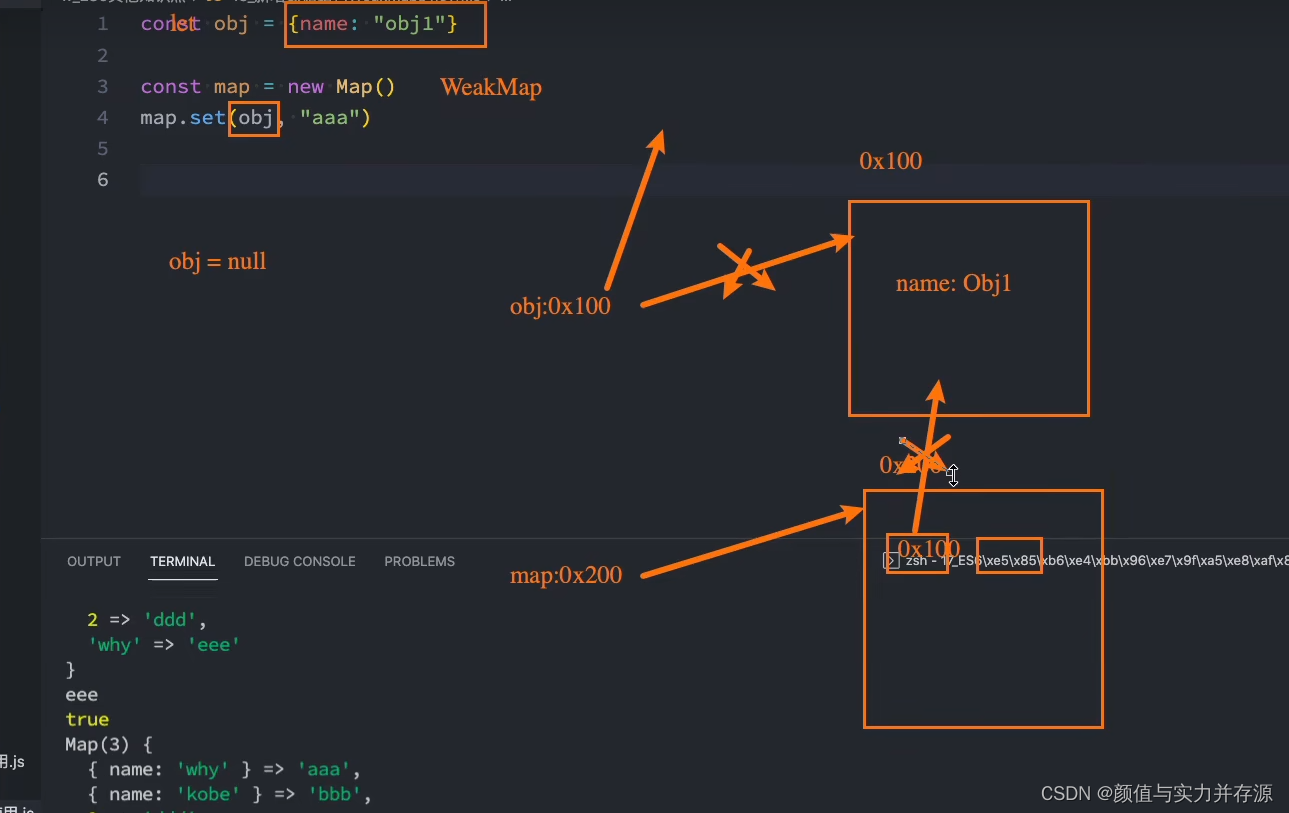Click the 'new Map()' code on line 3
This screenshot has width=1289, height=813.
click(x=342, y=86)
